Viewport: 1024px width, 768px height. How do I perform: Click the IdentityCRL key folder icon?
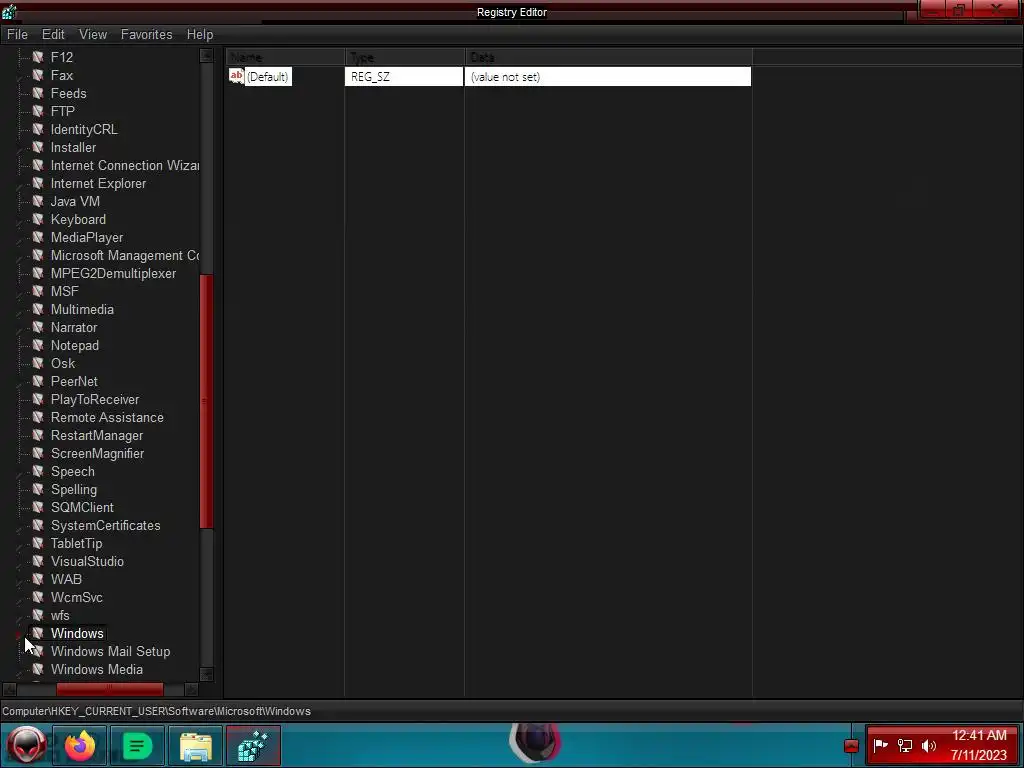(x=38, y=129)
